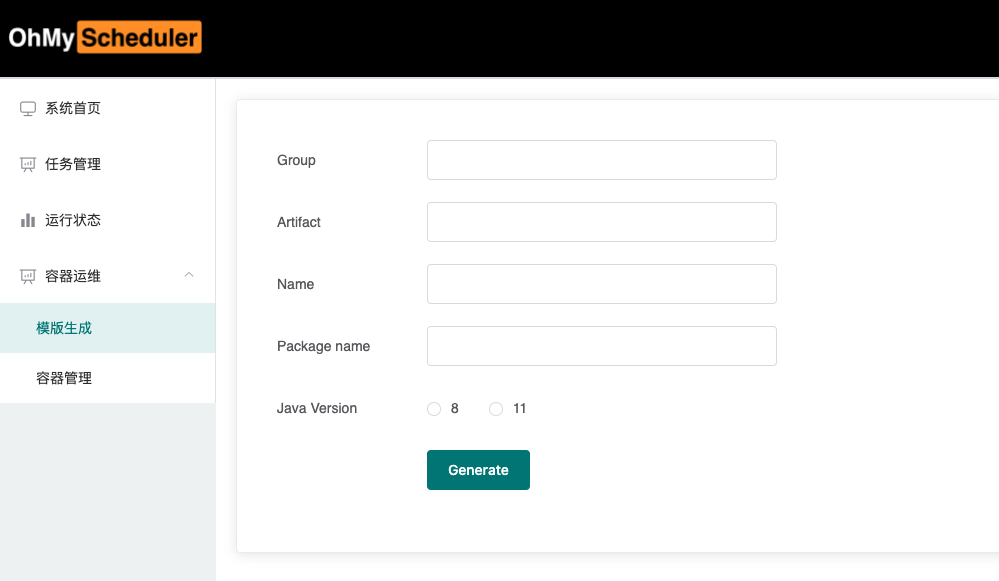Click the monitor icon beside 系统首页
Viewport: 999px width, 581px height.
click(27, 108)
